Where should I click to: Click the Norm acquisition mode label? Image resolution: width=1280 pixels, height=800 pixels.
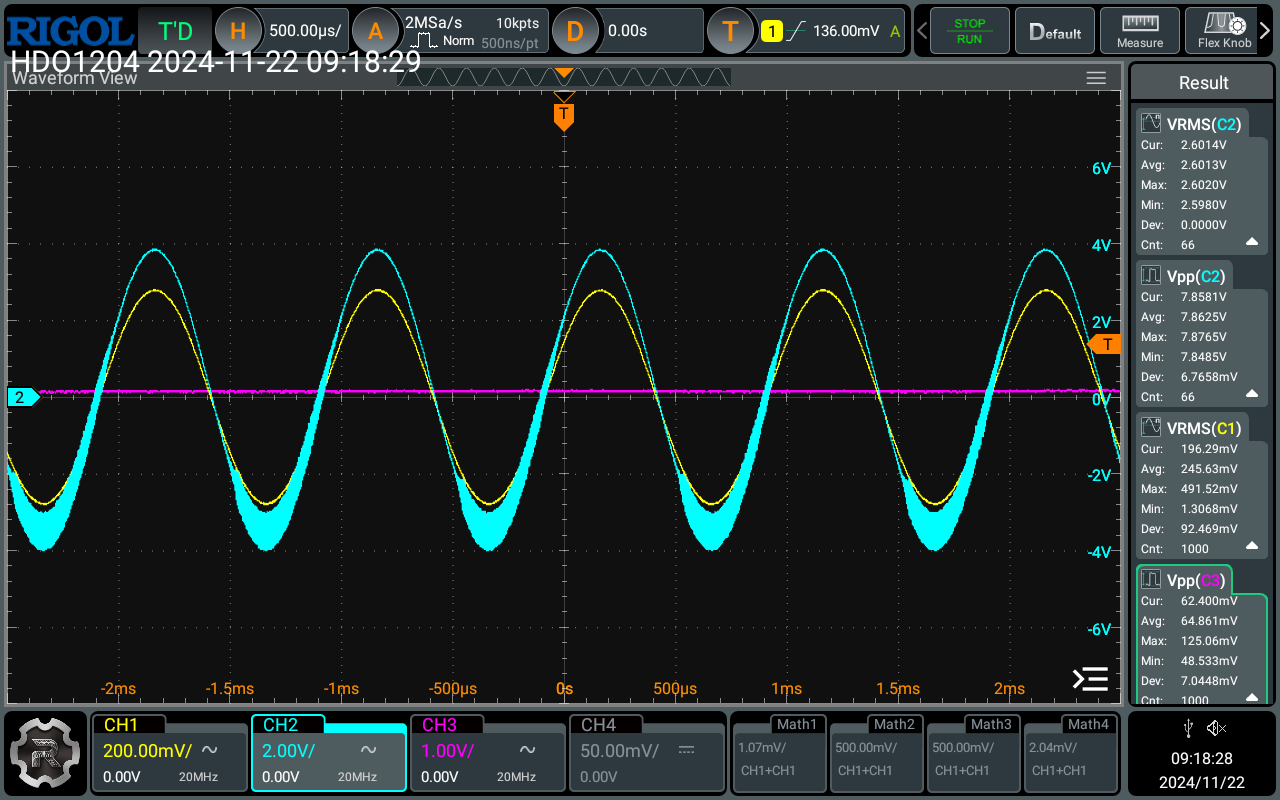[x=458, y=41]
